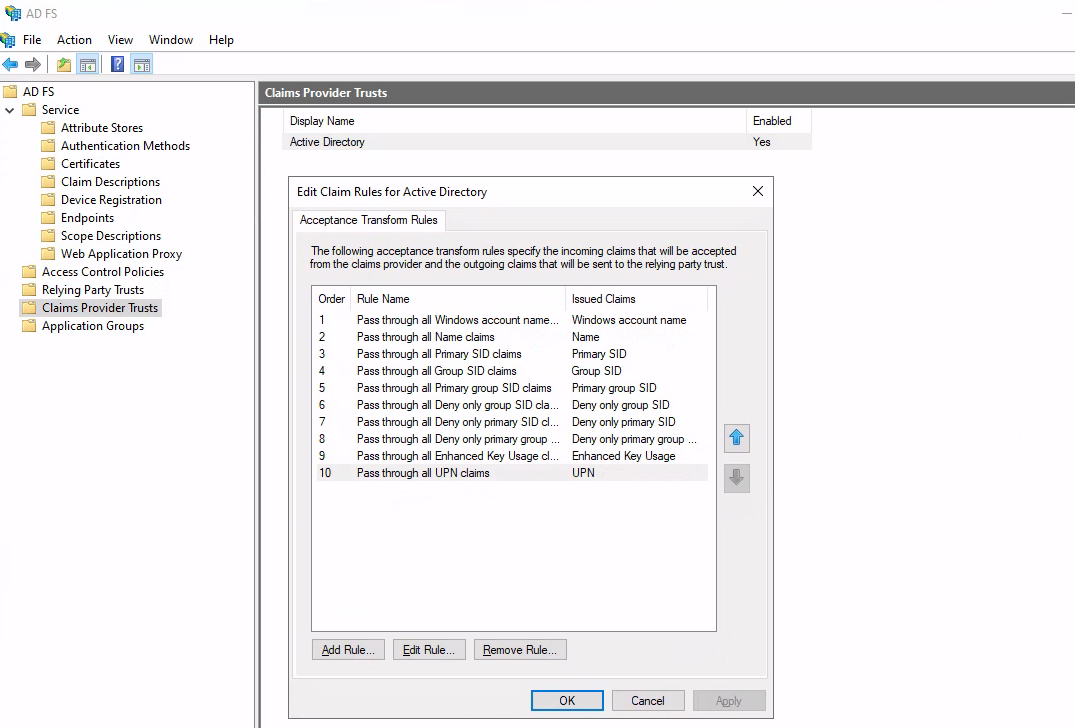Click the Forward arrow toolbar icon
The width and height of the screenshot is (1075, 728).
33,65
